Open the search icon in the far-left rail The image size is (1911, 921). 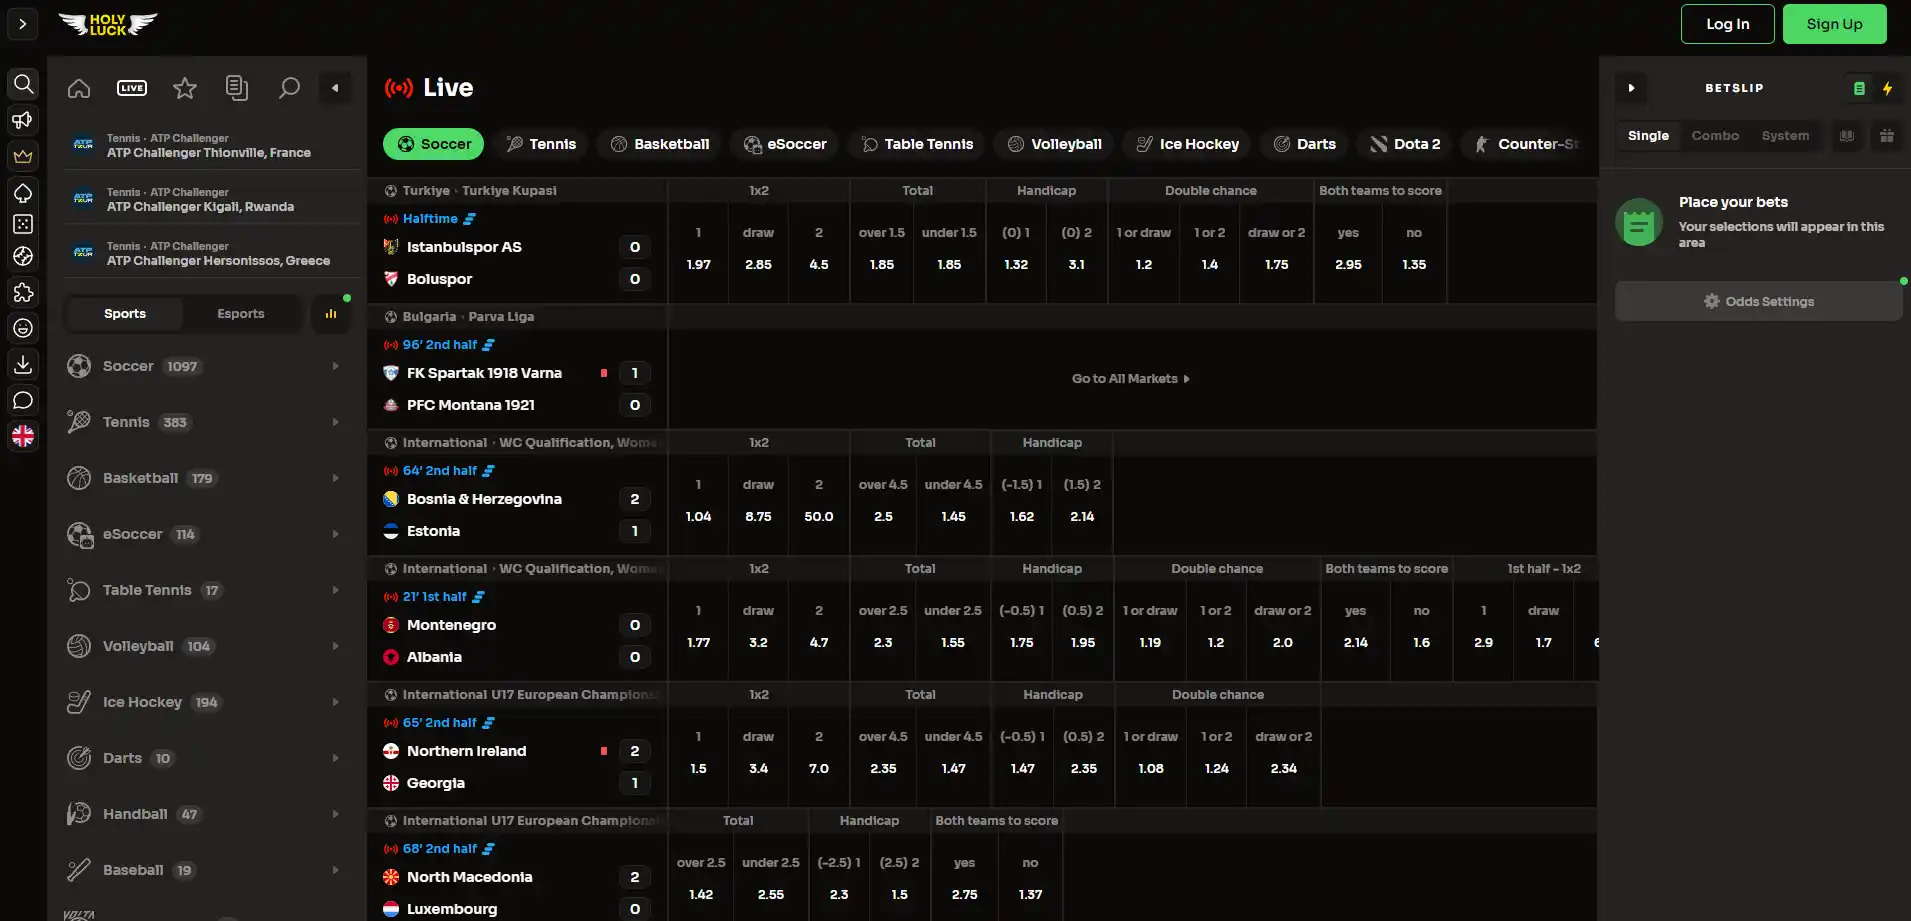23,84
